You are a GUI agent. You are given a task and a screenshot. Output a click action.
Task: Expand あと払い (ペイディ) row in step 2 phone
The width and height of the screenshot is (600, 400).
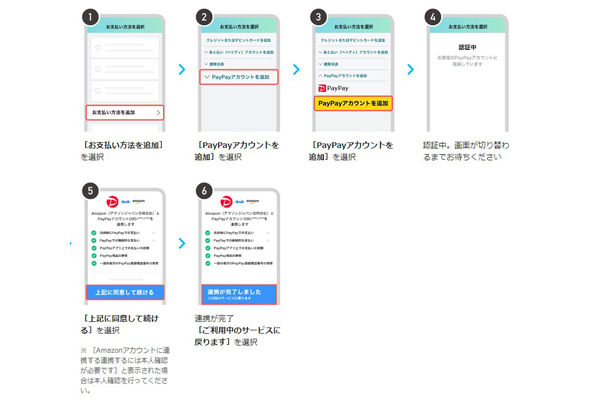coord(239,52)
